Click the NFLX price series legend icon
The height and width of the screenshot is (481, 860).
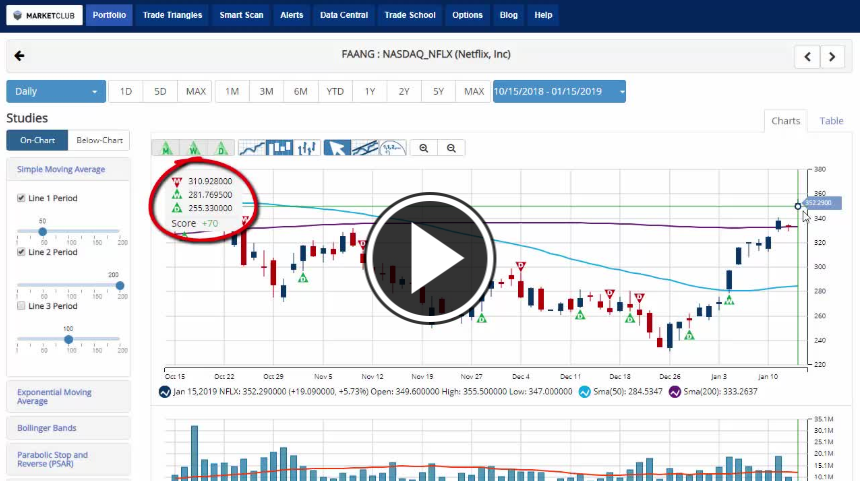165,392
